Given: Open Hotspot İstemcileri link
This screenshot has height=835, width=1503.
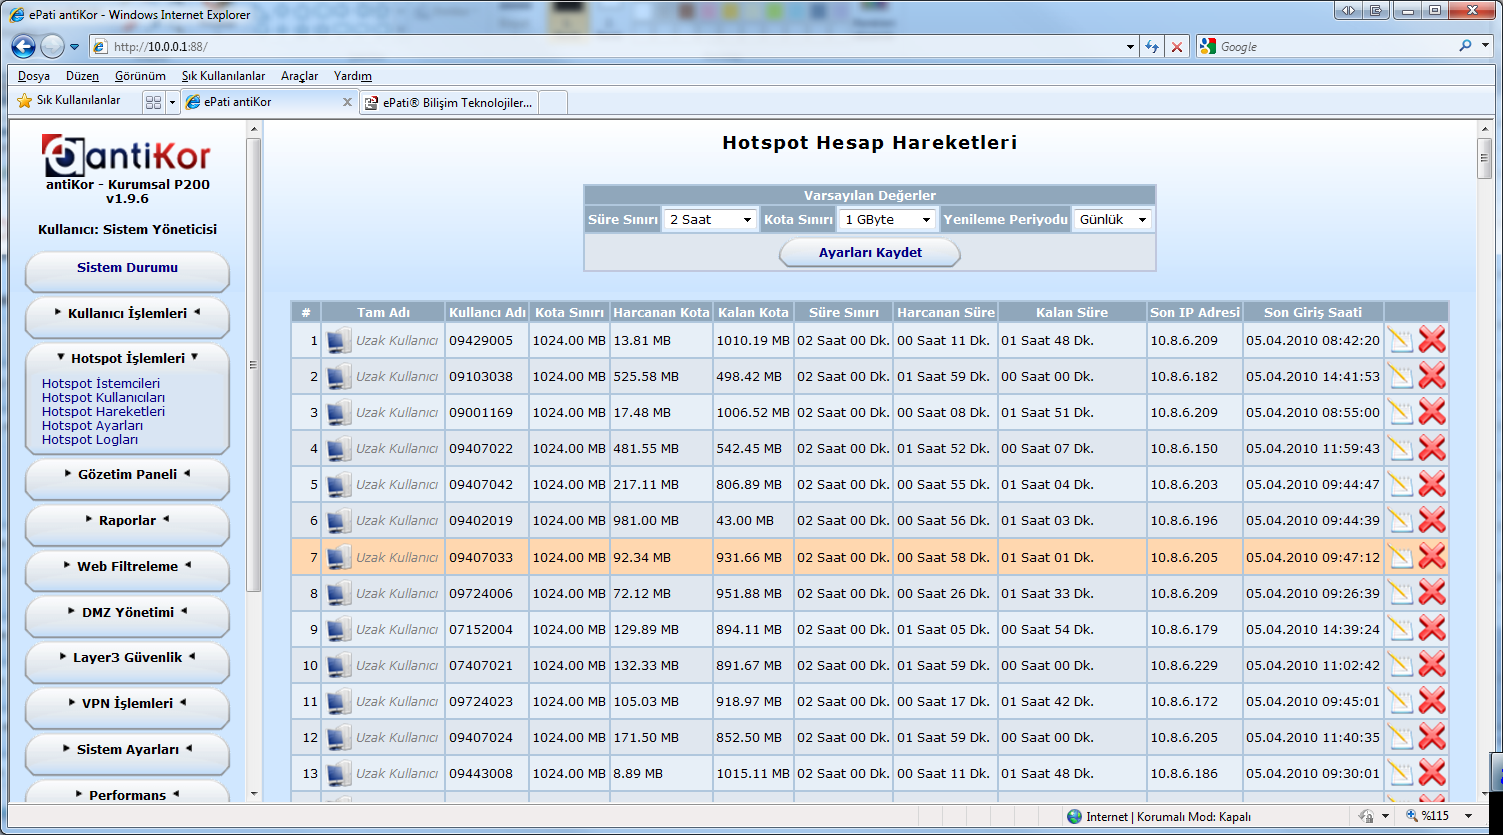Looking at the screenshot, I should (101, 383).
